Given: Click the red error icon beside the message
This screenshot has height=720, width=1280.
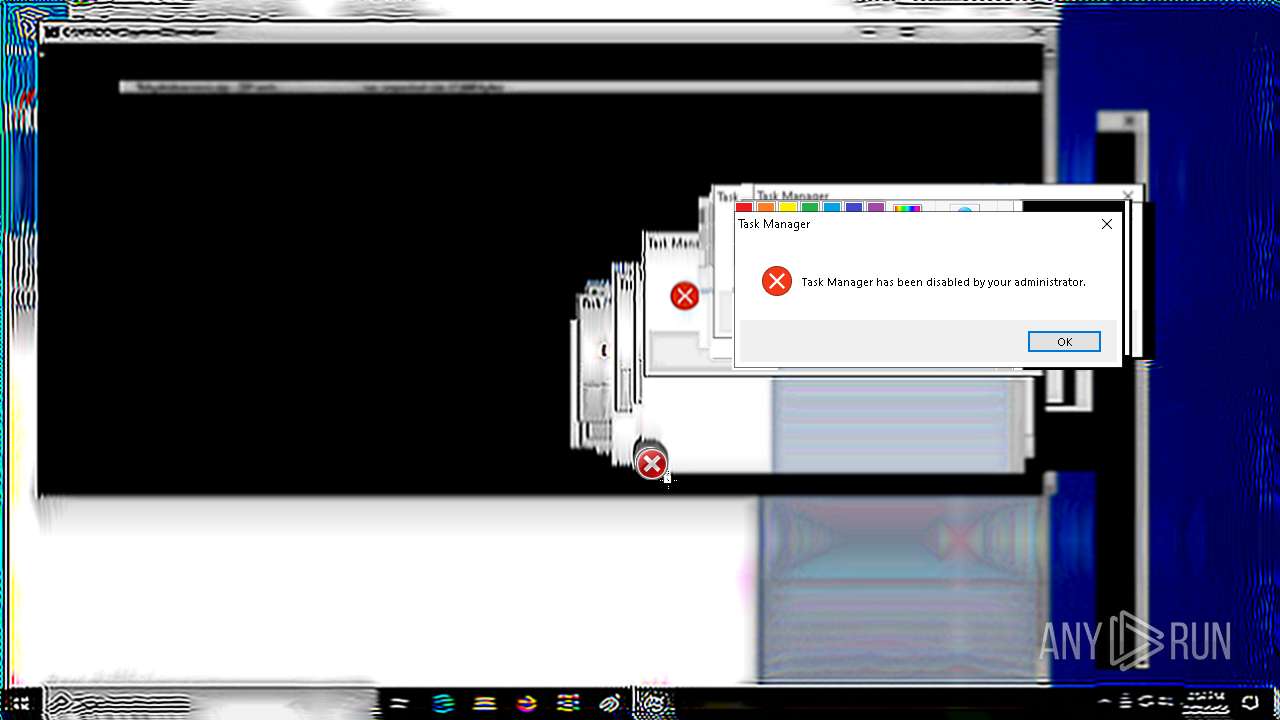Looking at the screenshot, I should pyautogui.click(x=777, y=282).
